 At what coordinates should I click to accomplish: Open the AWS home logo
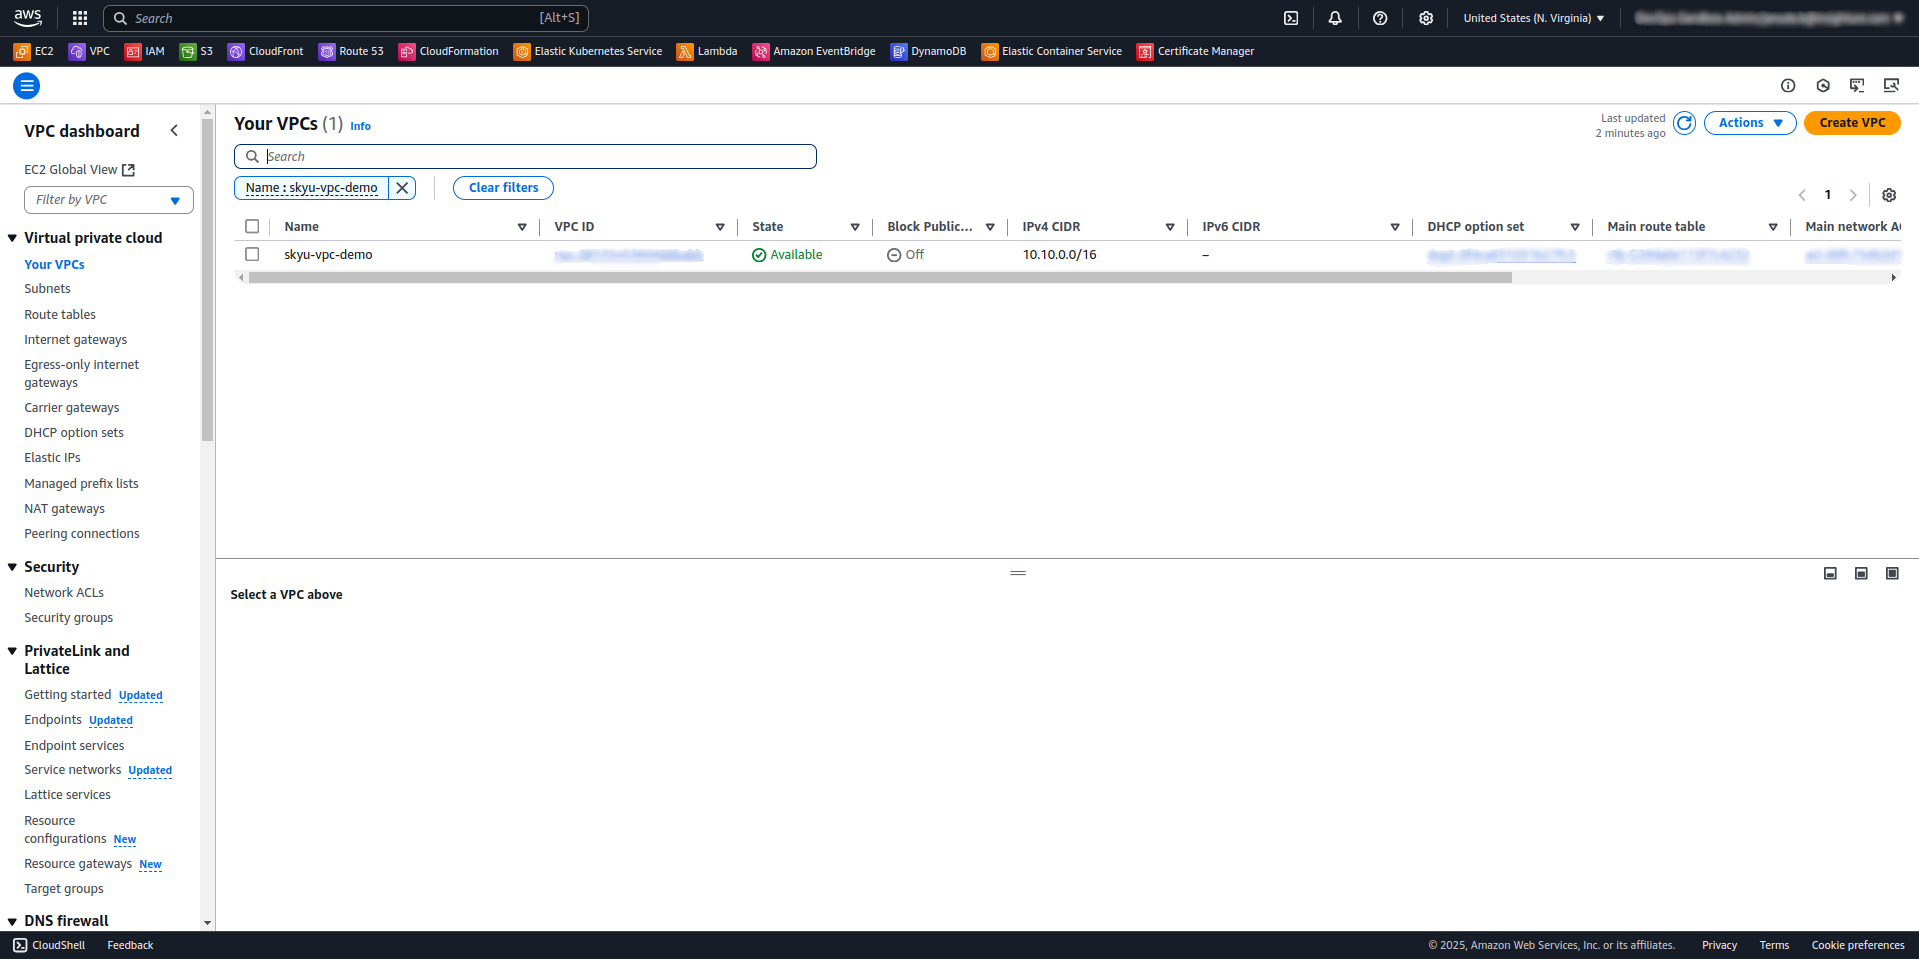click(28, 17)
